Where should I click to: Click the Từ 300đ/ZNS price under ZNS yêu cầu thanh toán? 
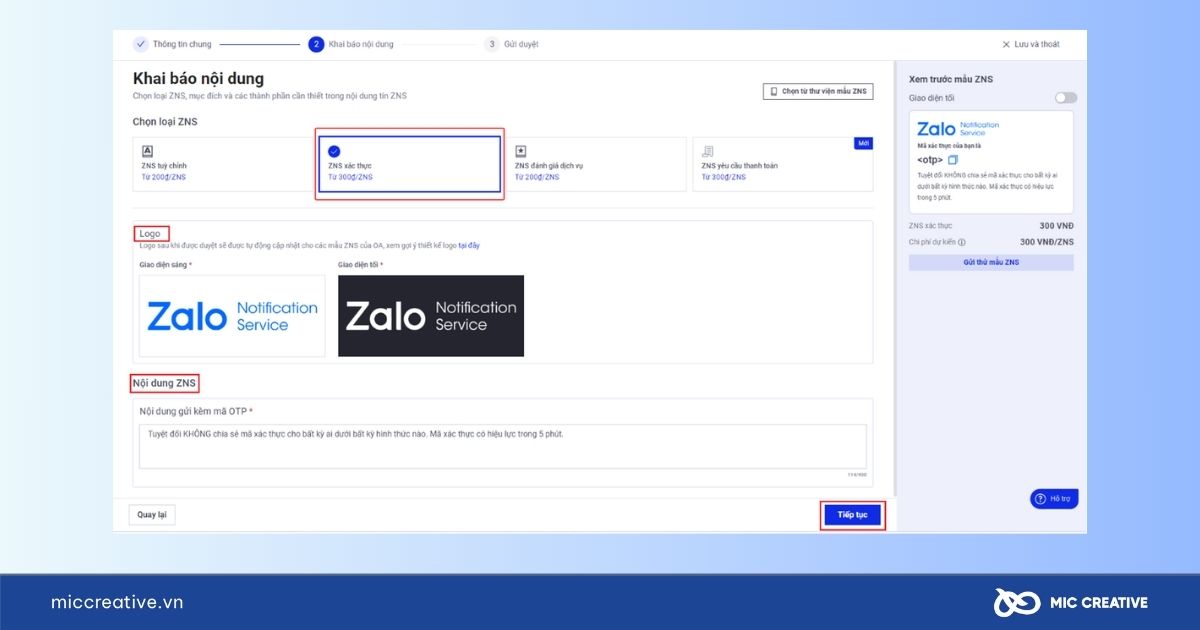[724, 177]
